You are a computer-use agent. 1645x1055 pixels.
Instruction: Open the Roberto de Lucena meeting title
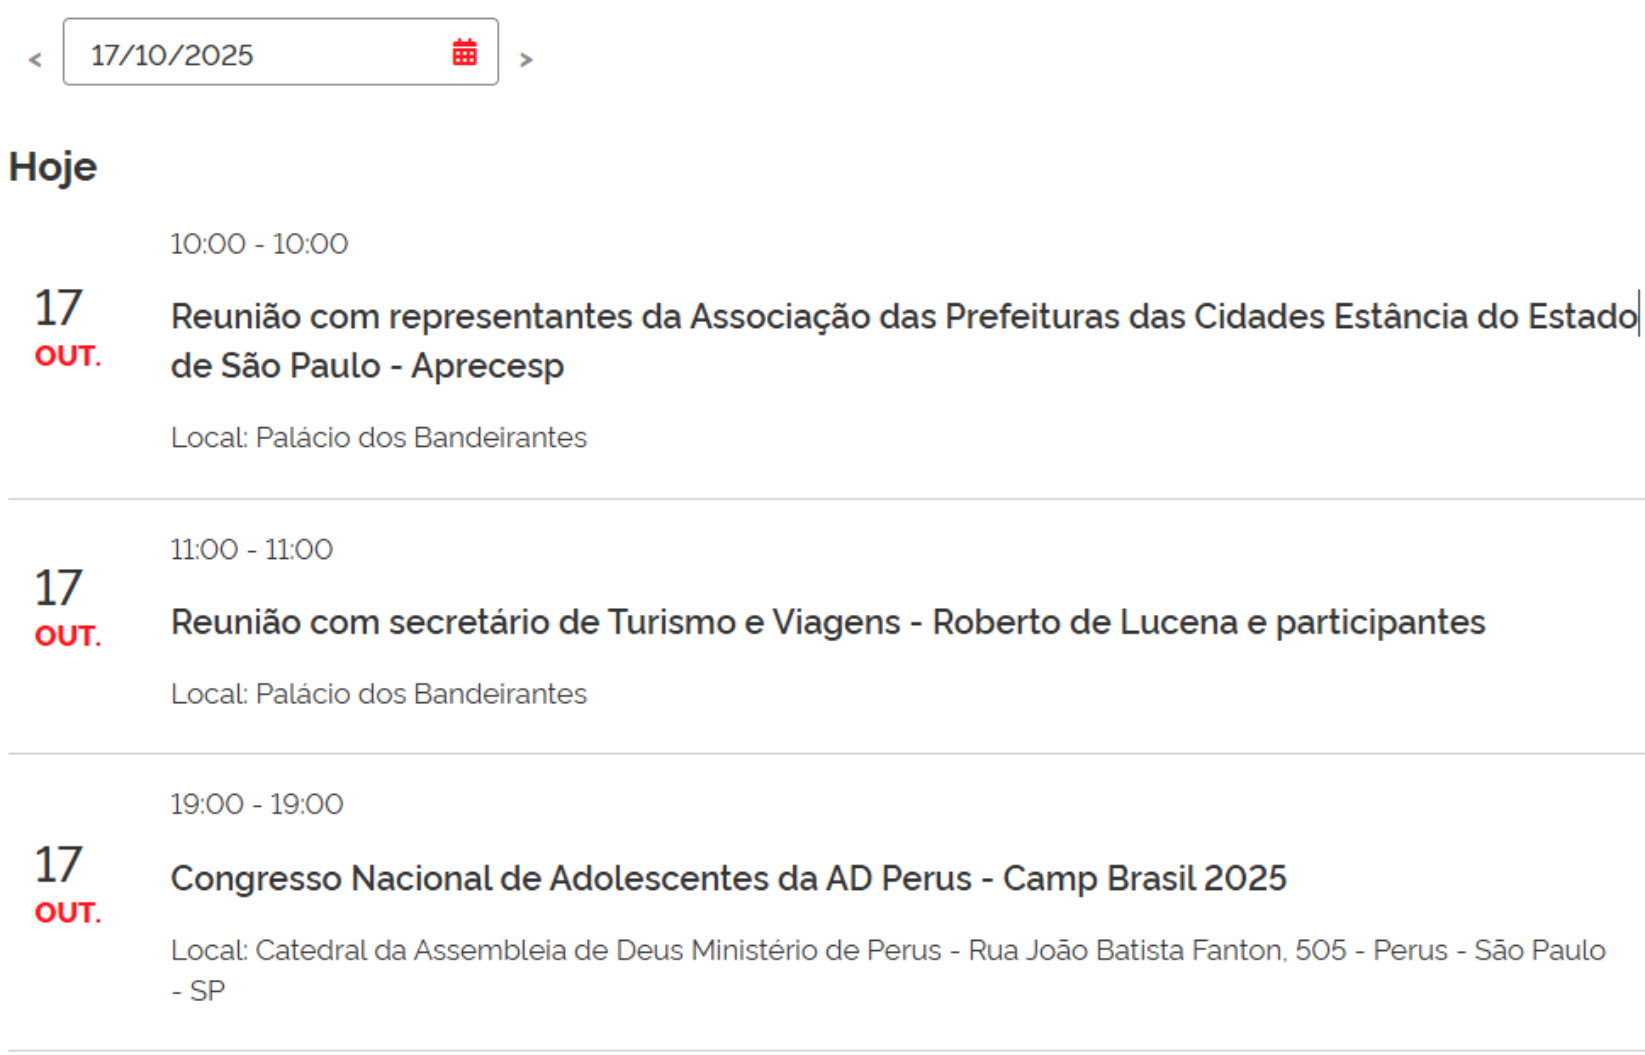pos(827,622)
